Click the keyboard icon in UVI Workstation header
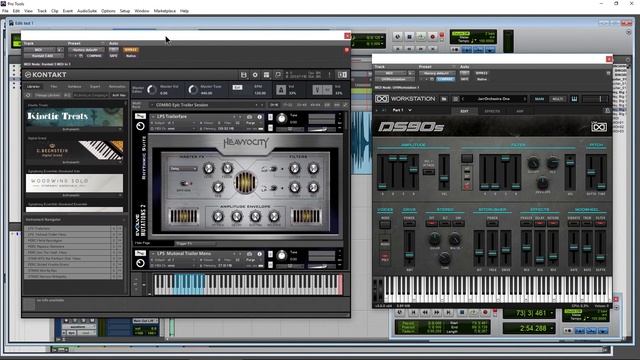640x360 pixels. [574, 99]
